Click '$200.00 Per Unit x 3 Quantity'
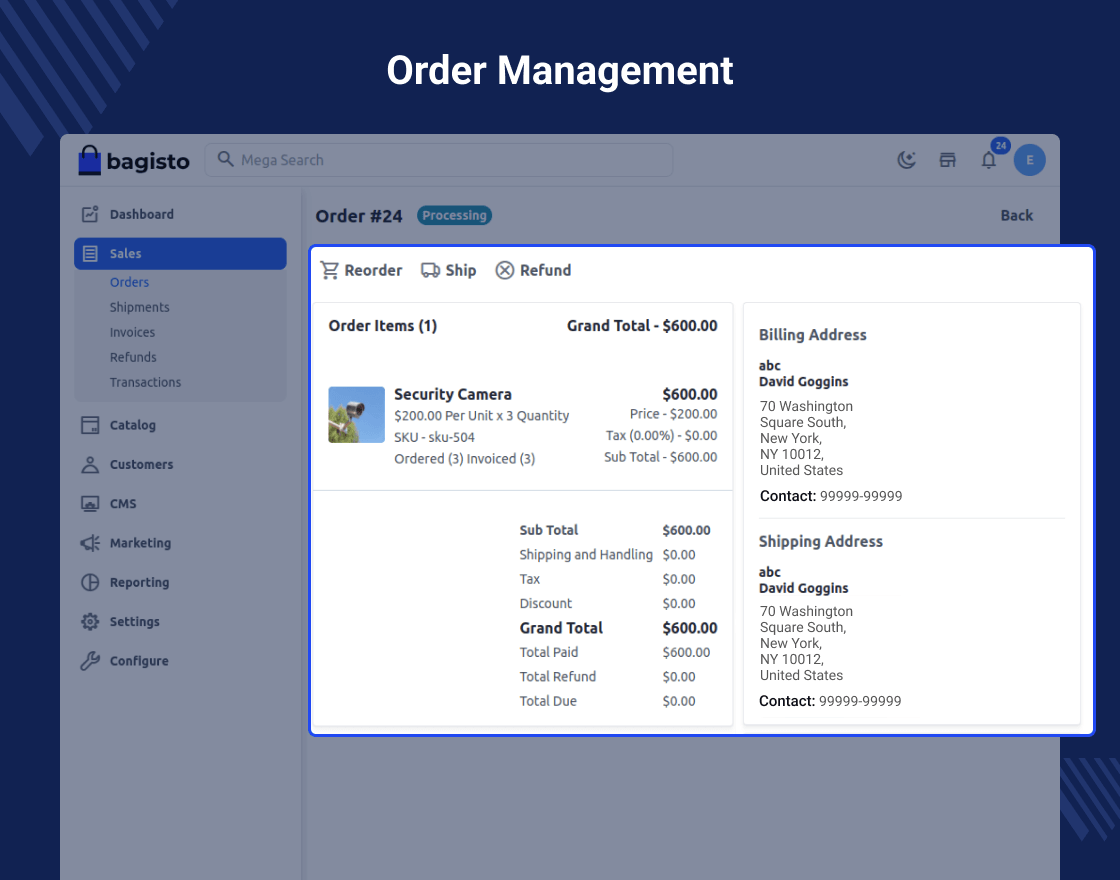 point(481,416)
